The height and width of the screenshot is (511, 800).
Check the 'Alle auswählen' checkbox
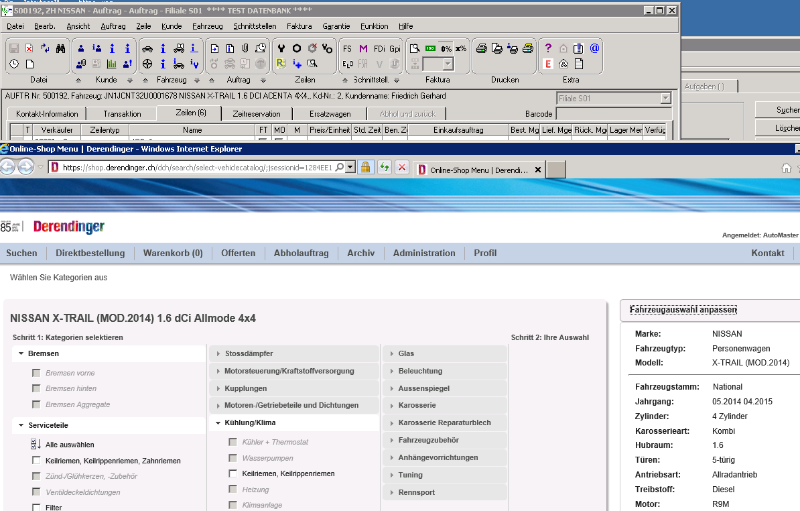click(36, 444)
